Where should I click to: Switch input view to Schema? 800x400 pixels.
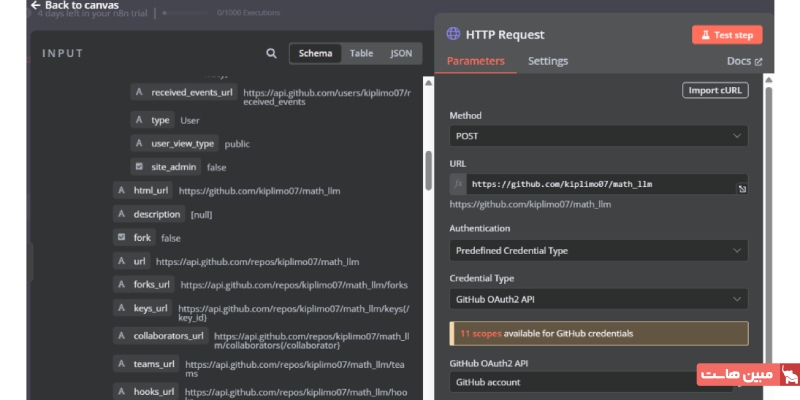tap(315, 53)
